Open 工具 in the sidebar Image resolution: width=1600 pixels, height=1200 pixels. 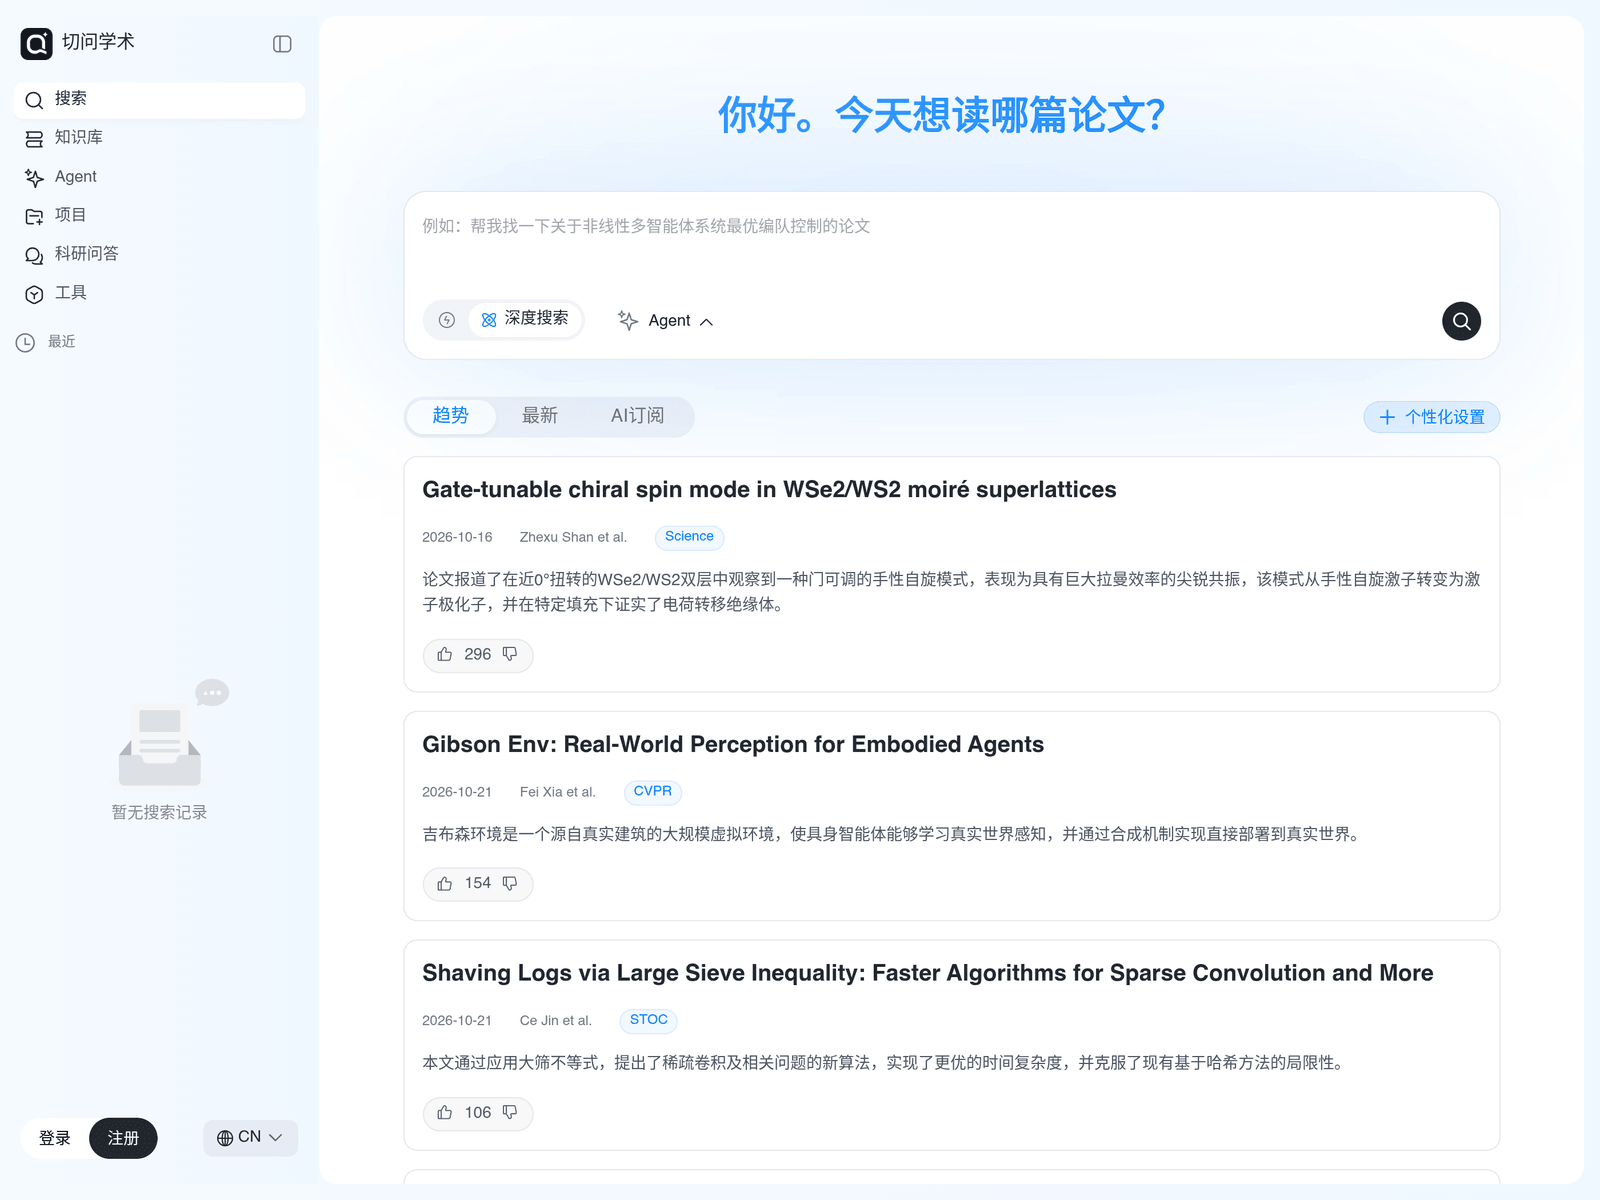(x=160, y=293)
